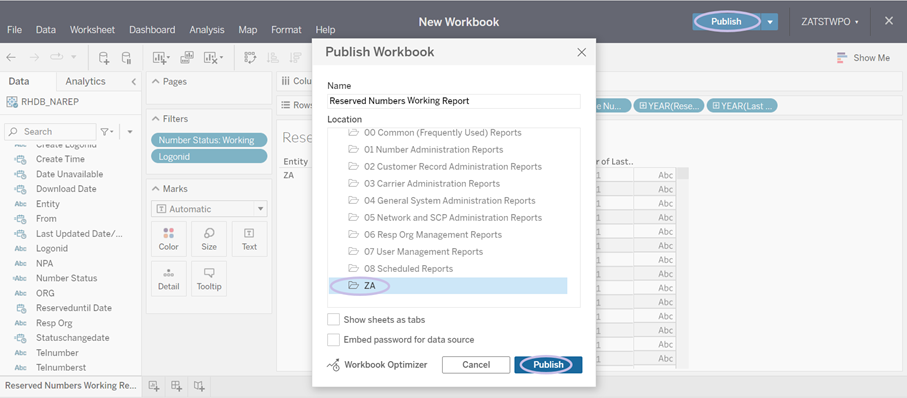
Task: Click the Number Status: Working filter pill
Action: 209,140
